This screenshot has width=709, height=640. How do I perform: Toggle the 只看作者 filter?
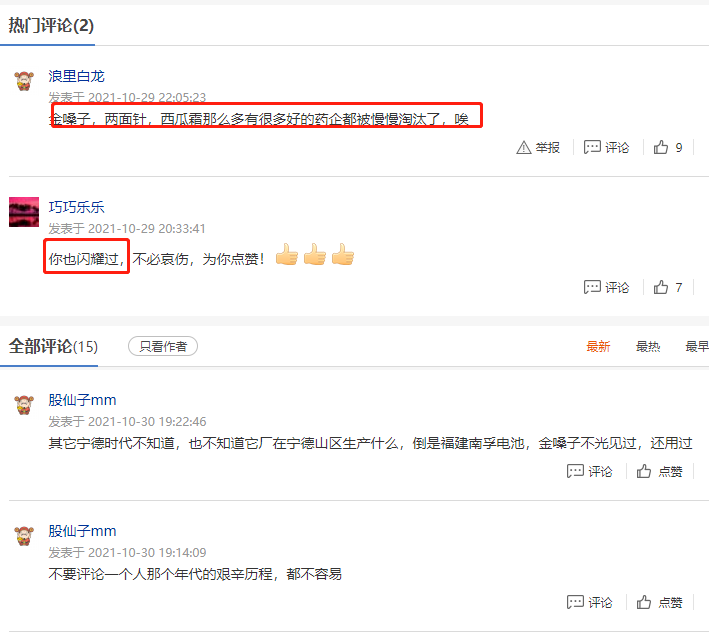pos(163,346)
